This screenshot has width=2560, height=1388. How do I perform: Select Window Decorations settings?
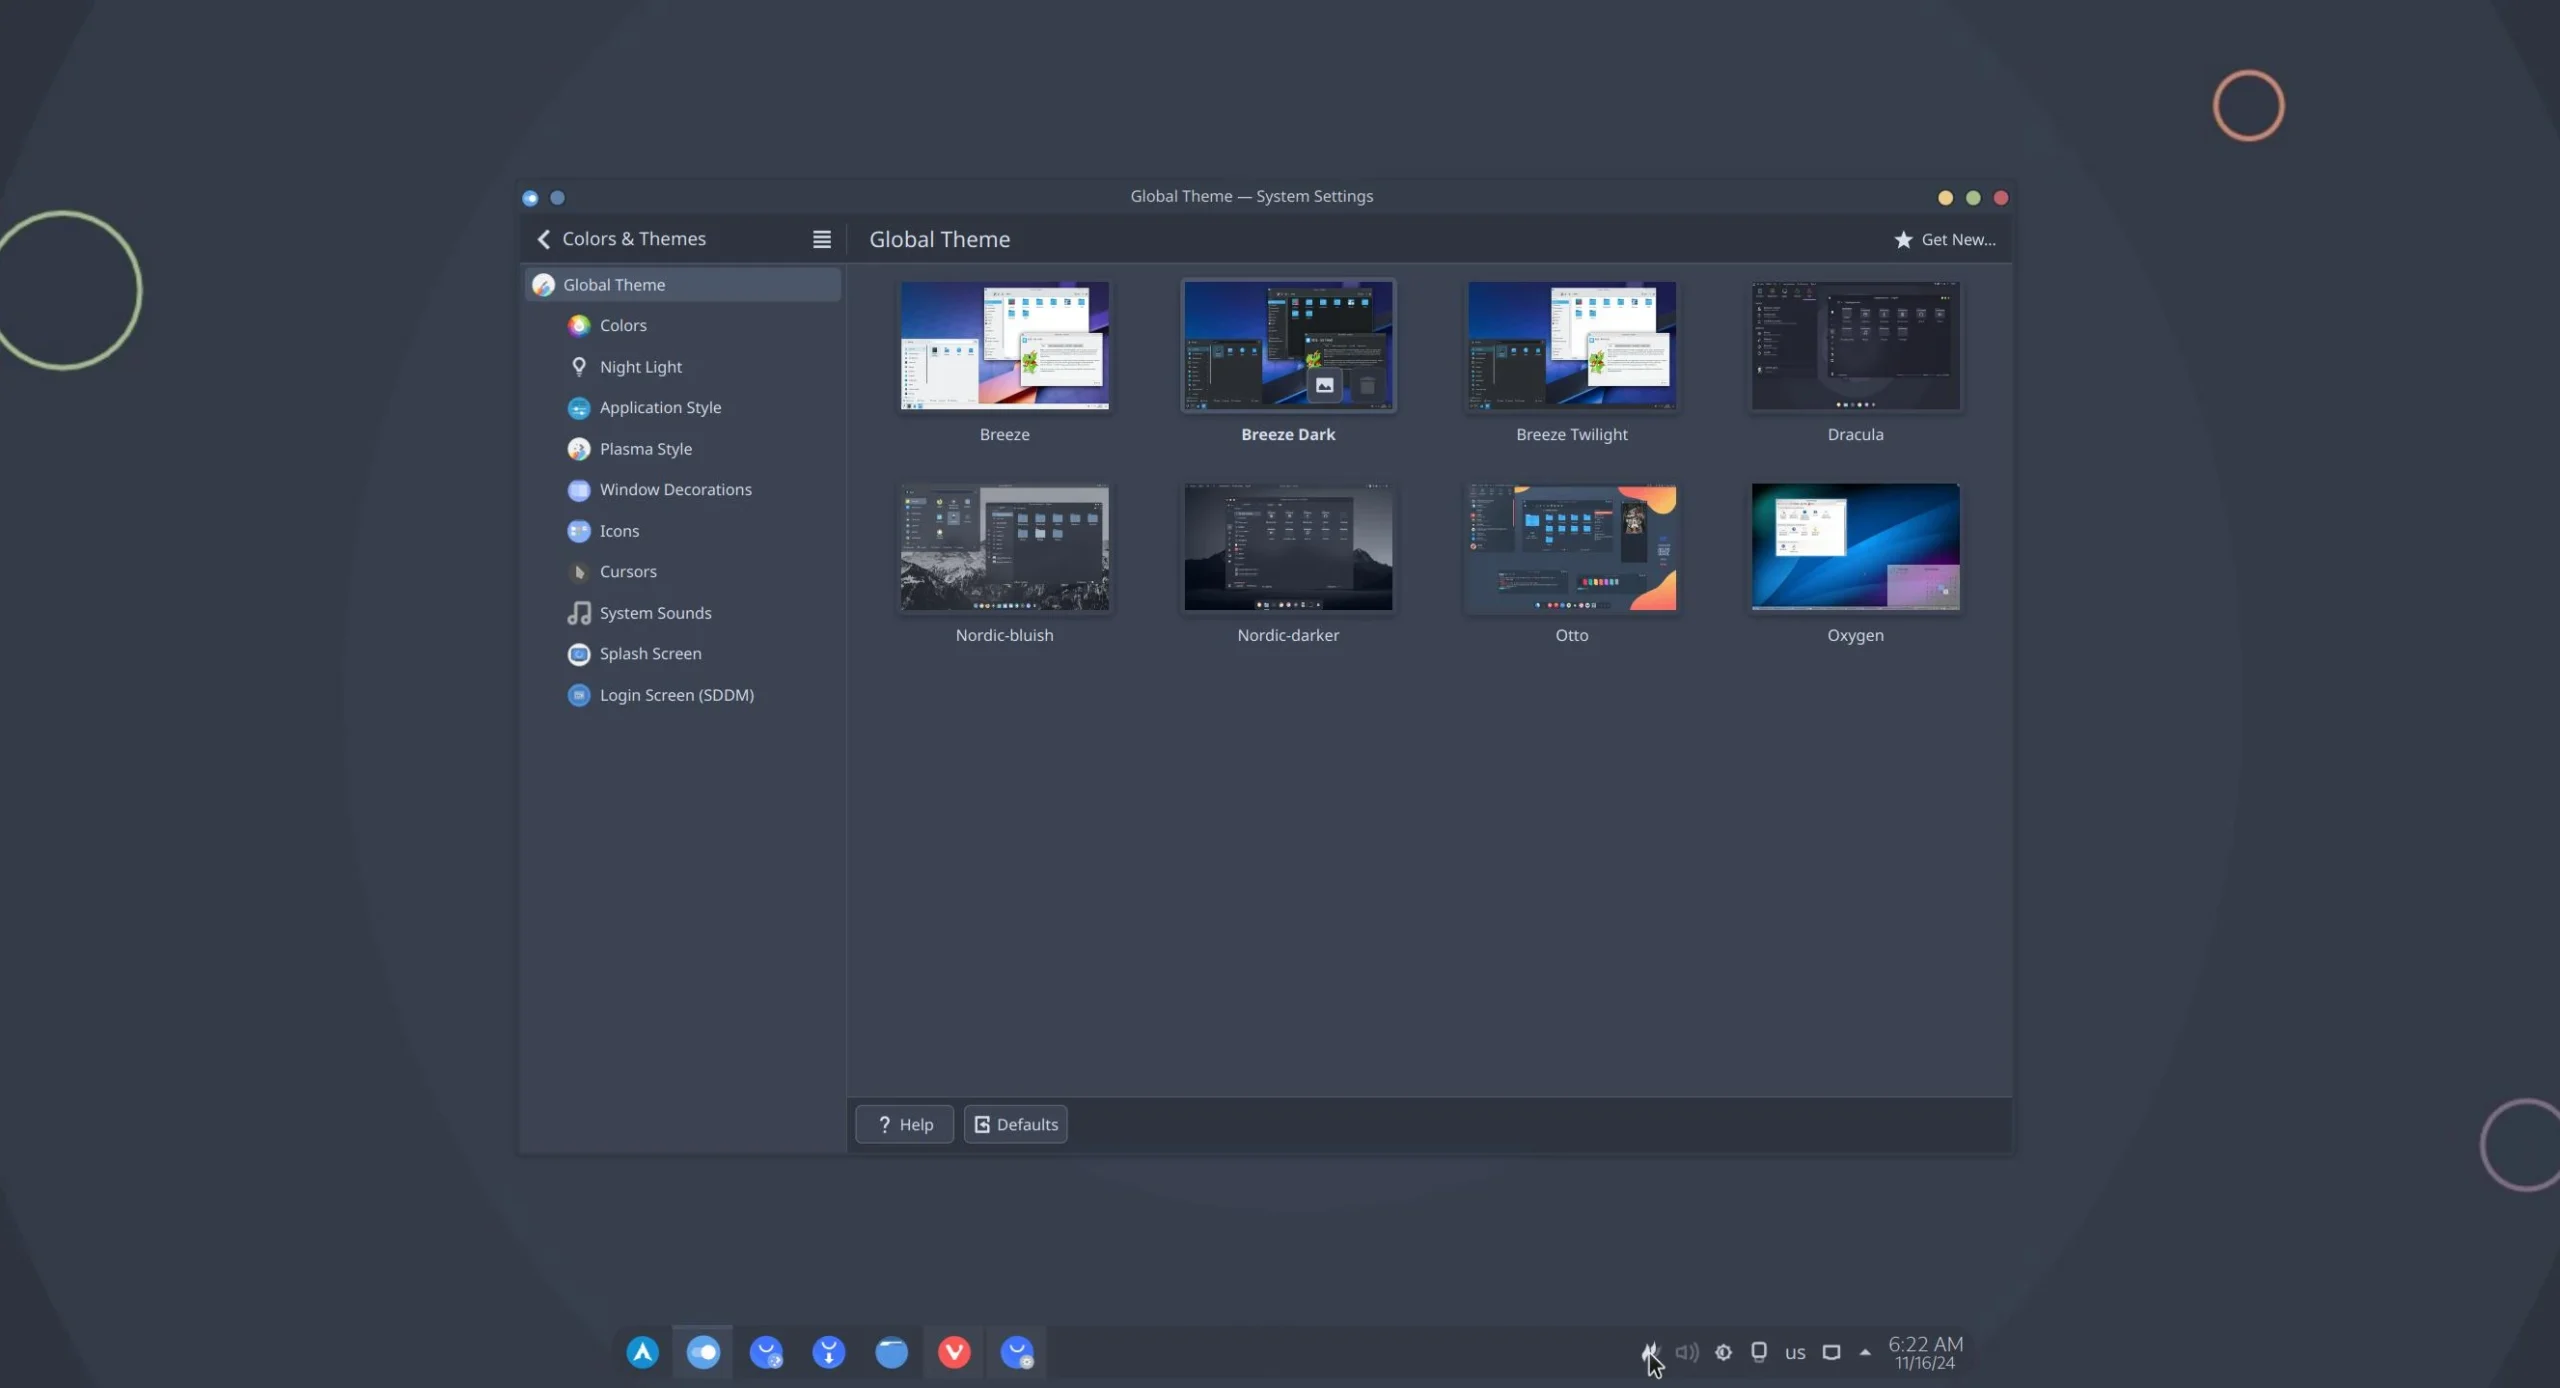point(675,489)
